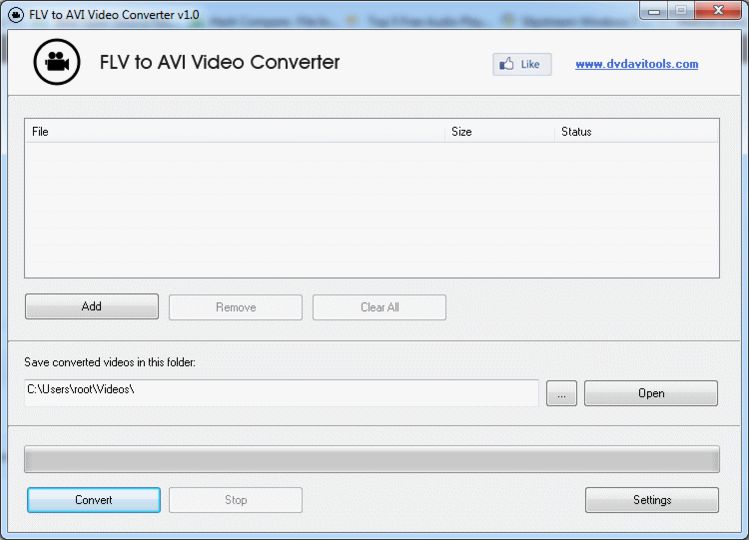749x540 pixels.
Task: Click the Stop button
Action: (235, 500)
